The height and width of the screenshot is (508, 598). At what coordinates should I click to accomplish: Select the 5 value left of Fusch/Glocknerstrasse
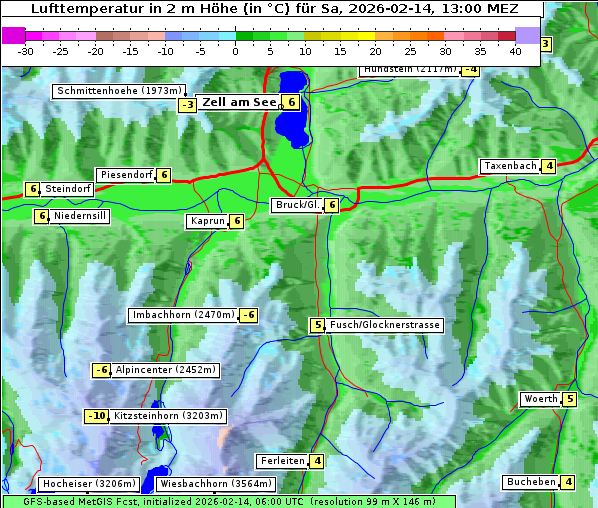coord(317,325)
